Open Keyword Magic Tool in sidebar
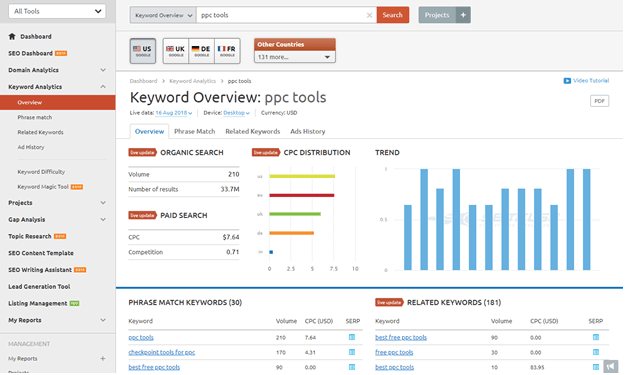This screenshot has height=375, width=628. click(43, 187)
